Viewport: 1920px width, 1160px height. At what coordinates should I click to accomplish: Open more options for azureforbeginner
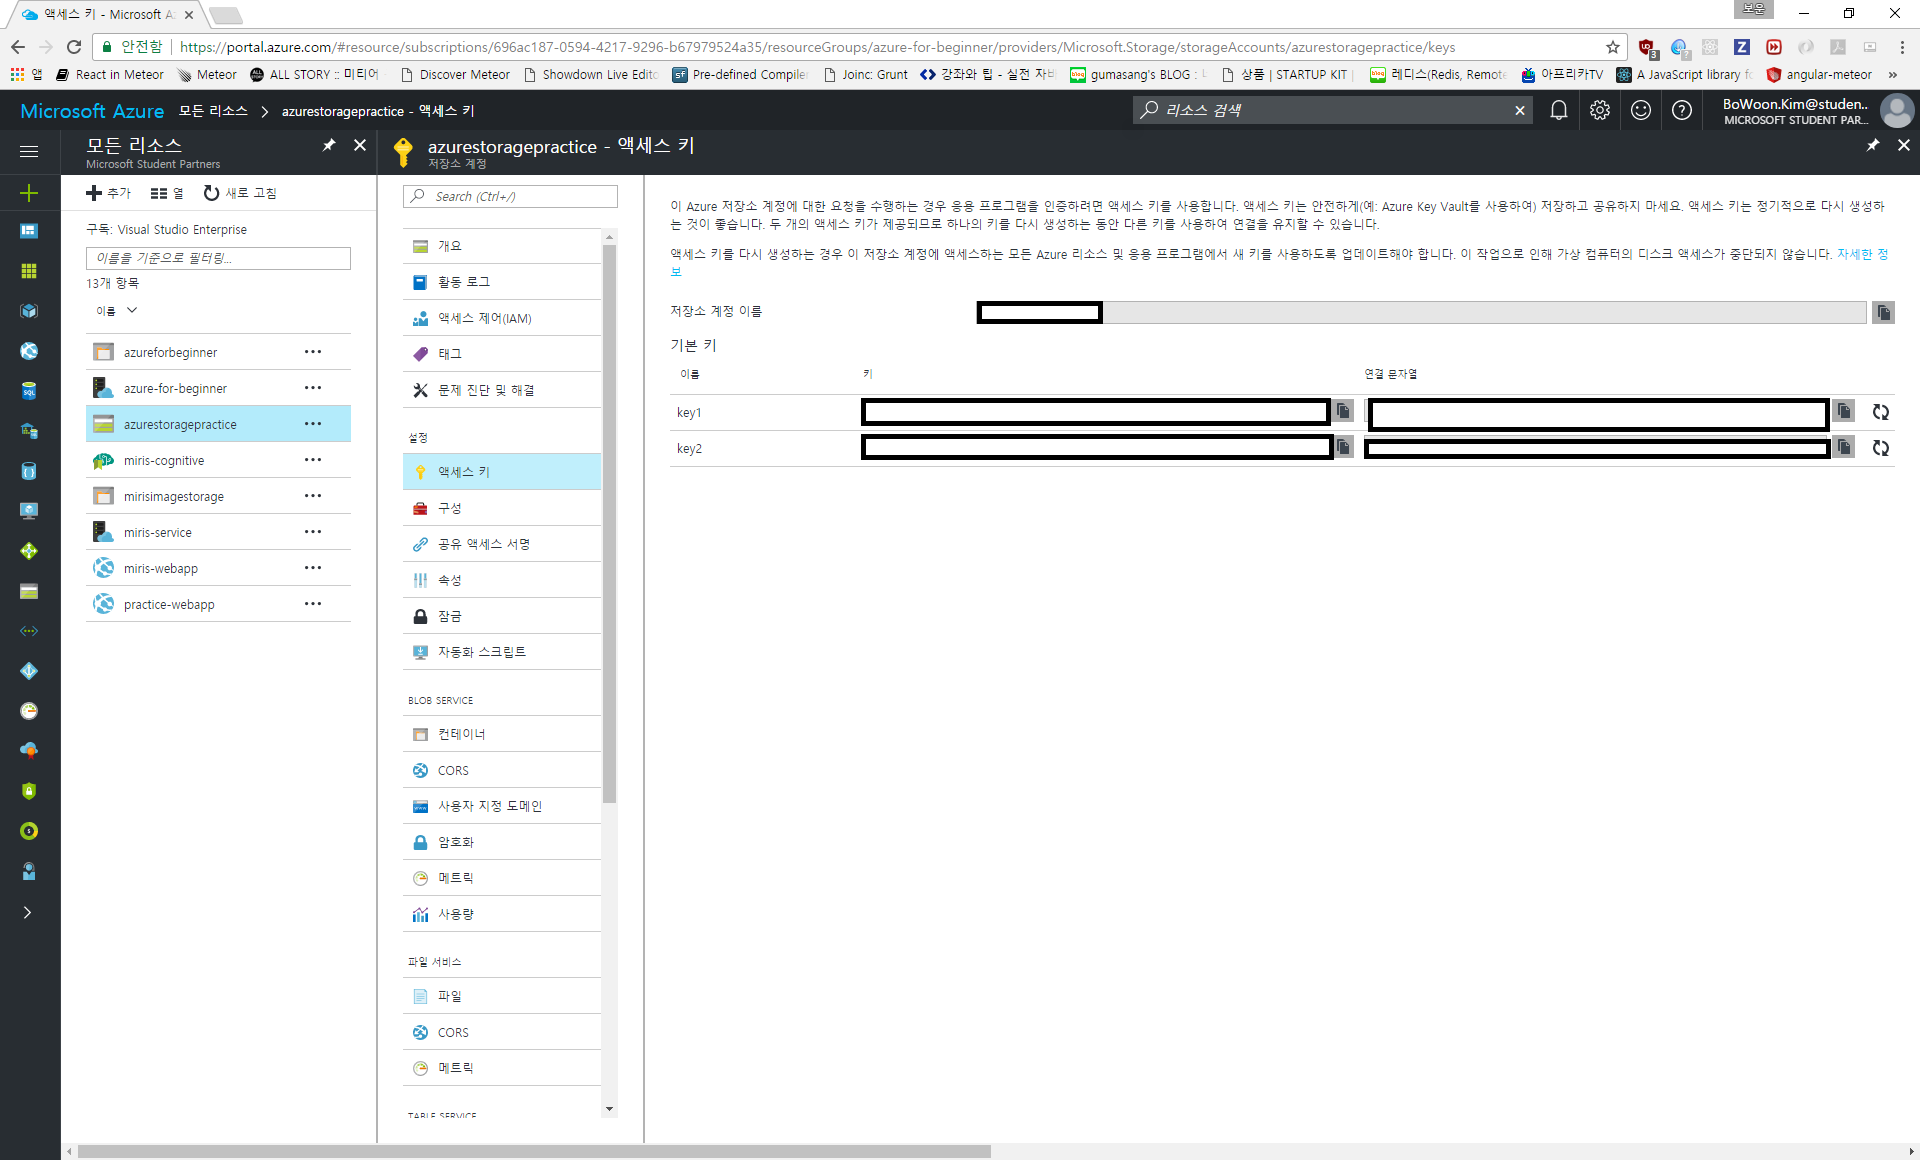313,352
